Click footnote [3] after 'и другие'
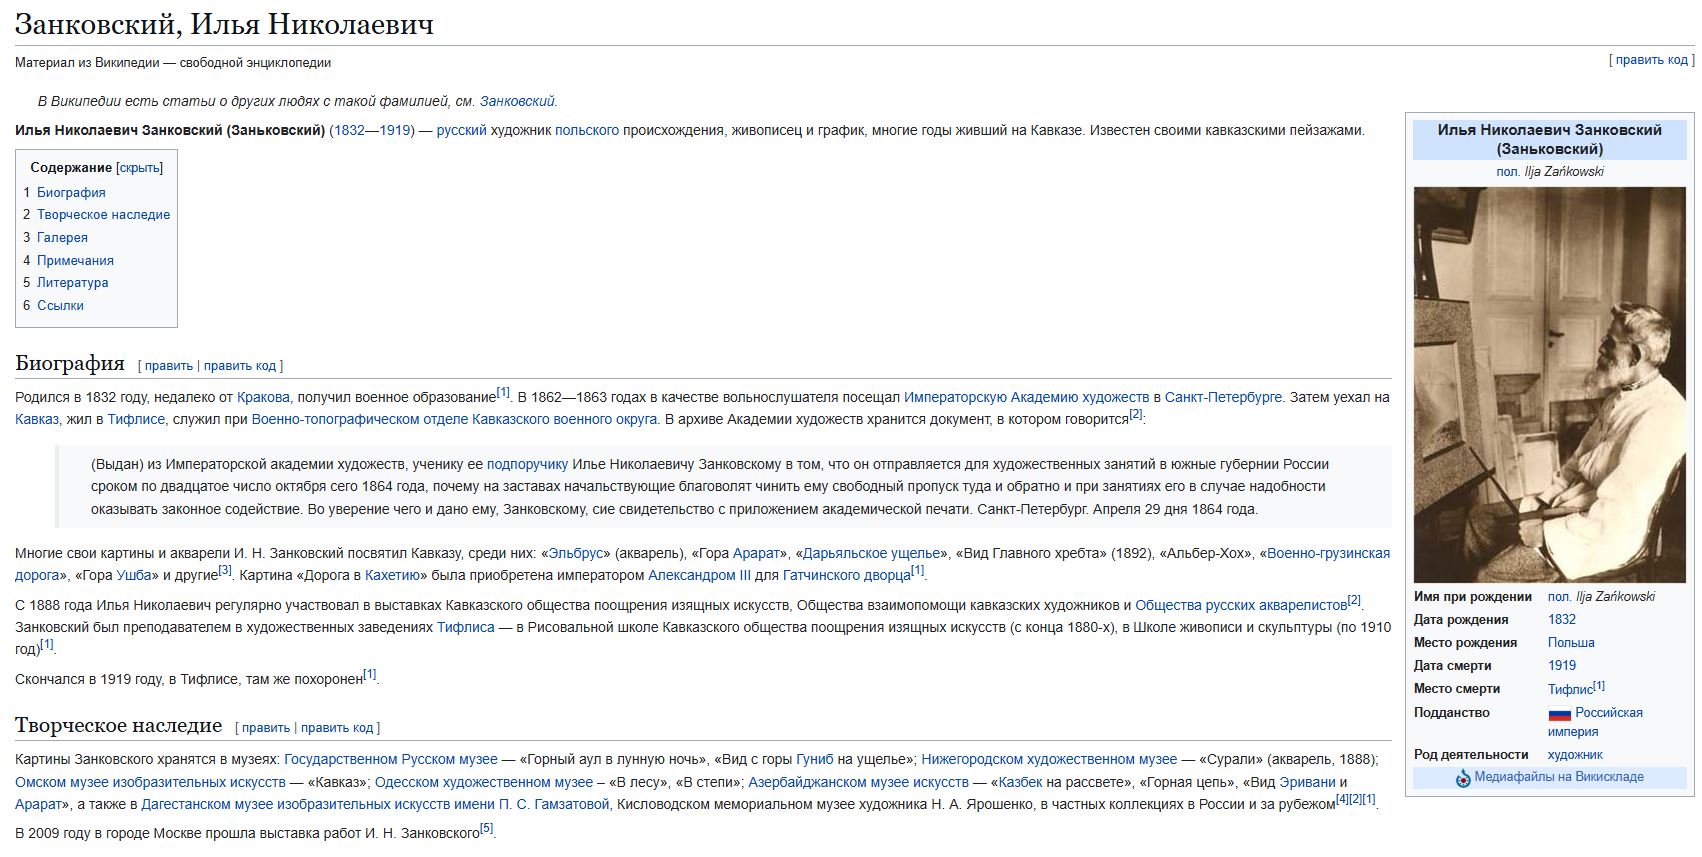 tap(225, 570)
